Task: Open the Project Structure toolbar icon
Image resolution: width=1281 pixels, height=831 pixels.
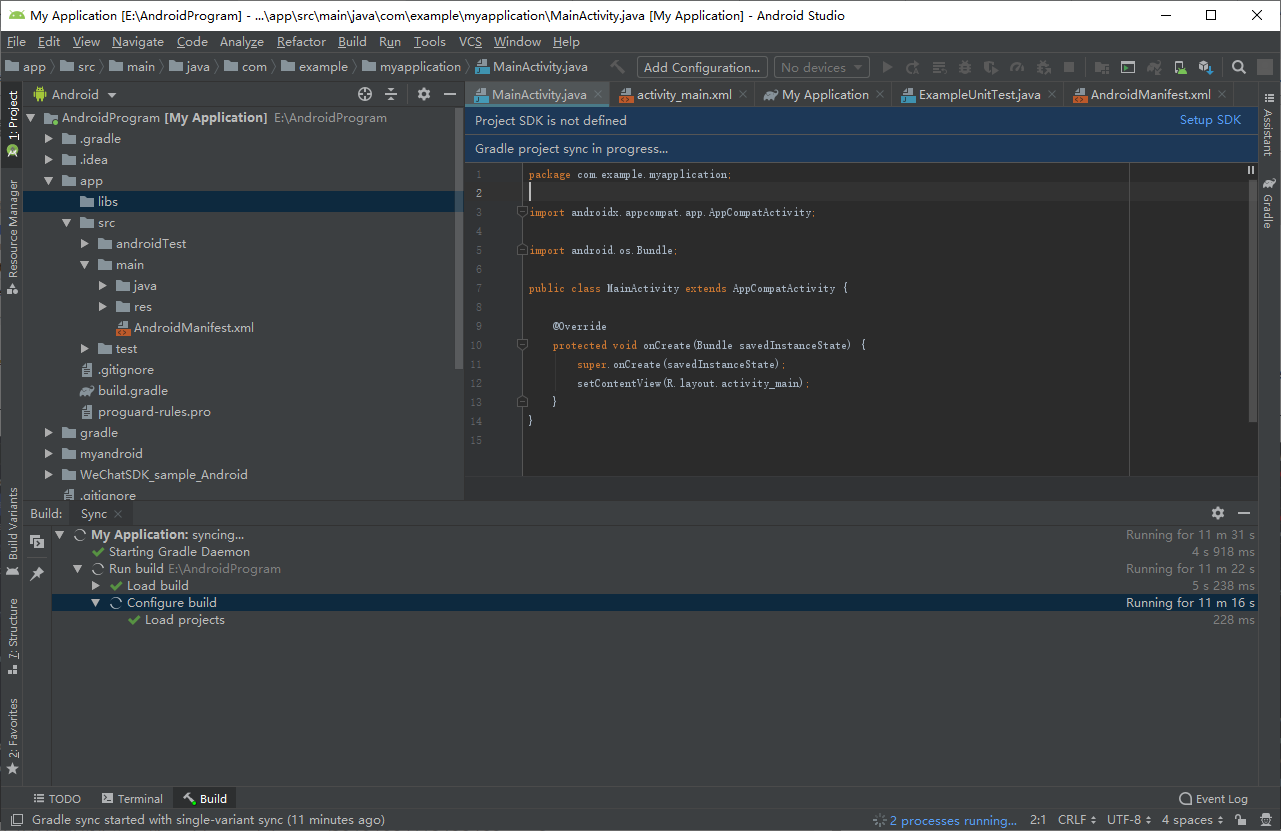Action: click(1102, 67)
